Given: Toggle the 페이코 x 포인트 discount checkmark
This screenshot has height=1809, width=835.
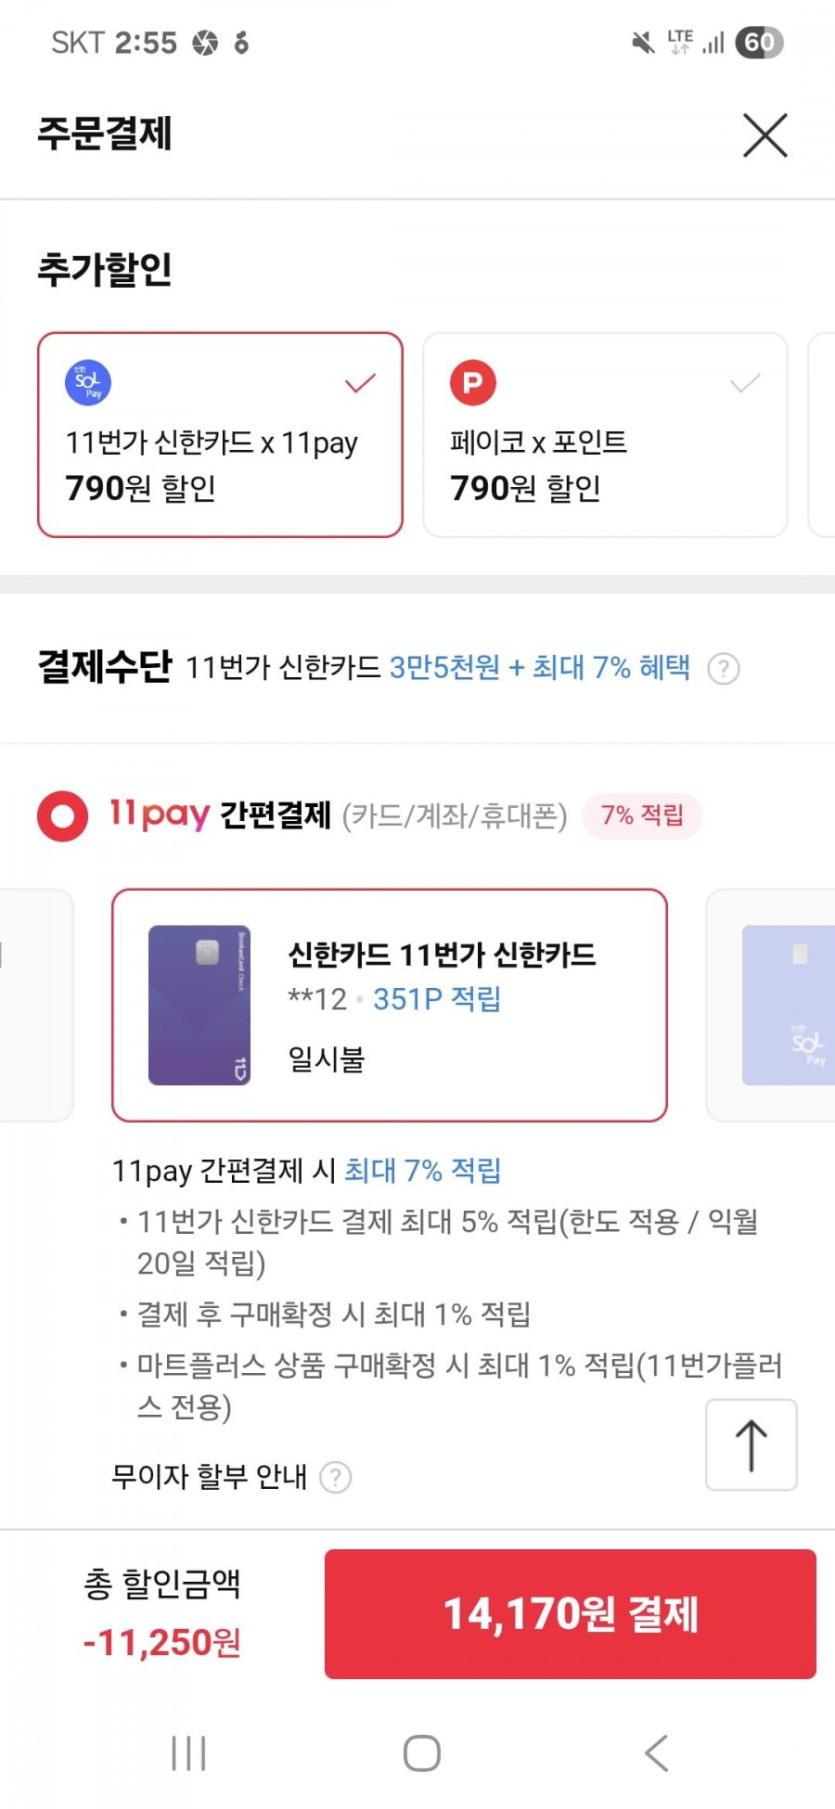Looking at the screenshot, I should (745, 383).
